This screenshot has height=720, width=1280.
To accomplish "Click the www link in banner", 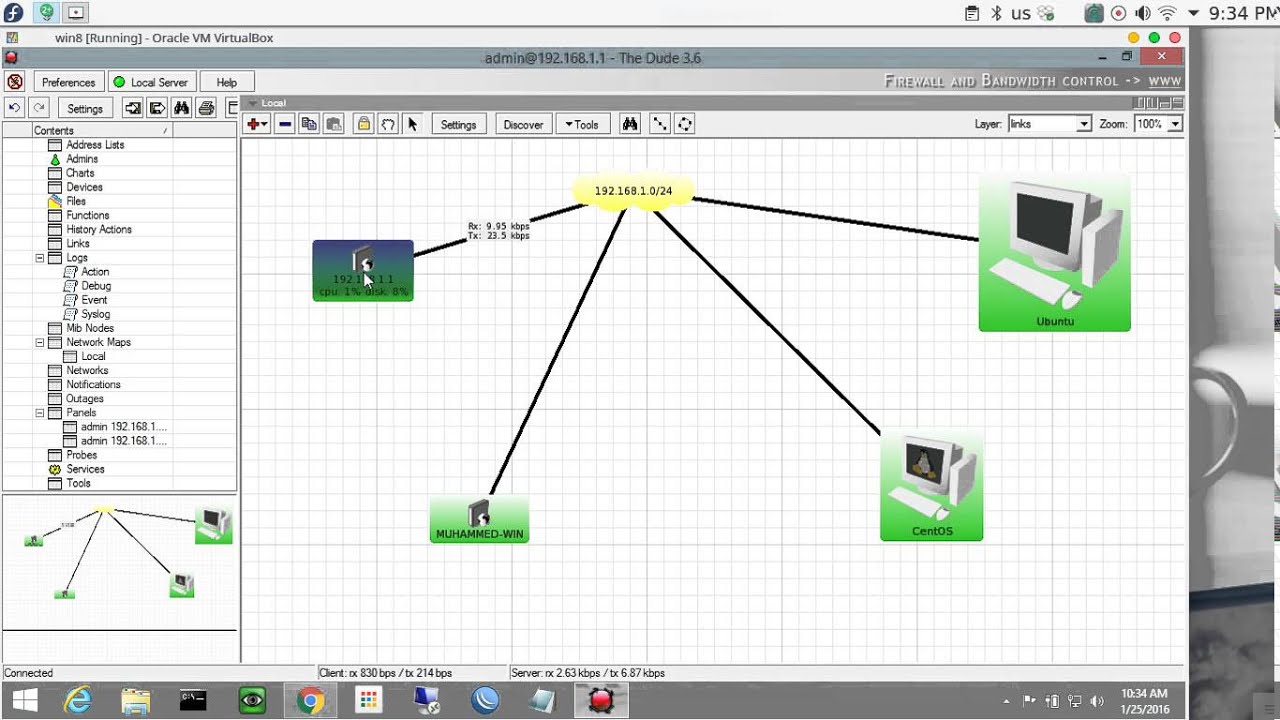I will coord(1164,81).
